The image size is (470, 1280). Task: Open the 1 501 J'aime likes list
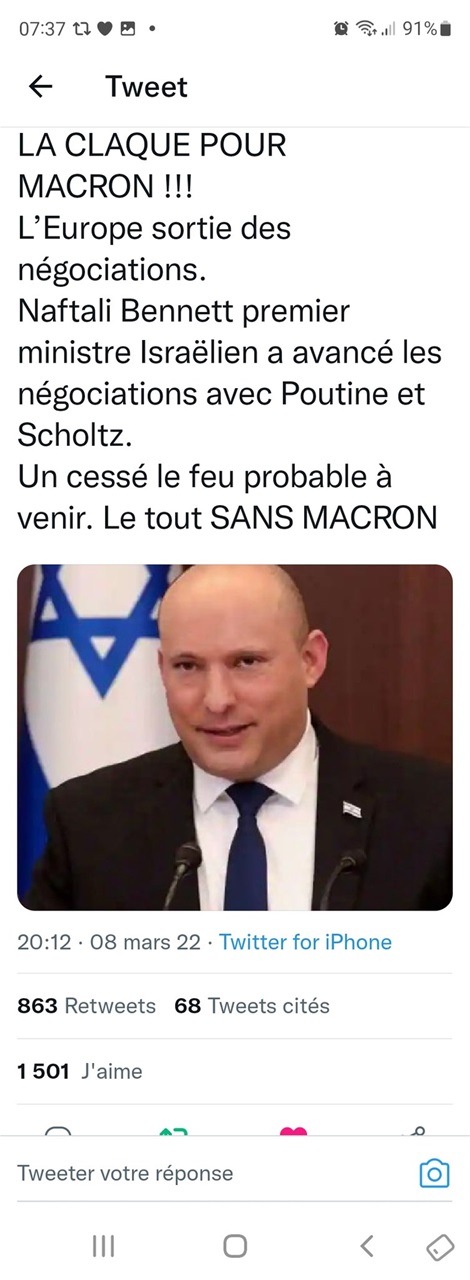pyautogui.click(x=80, y=1071)
